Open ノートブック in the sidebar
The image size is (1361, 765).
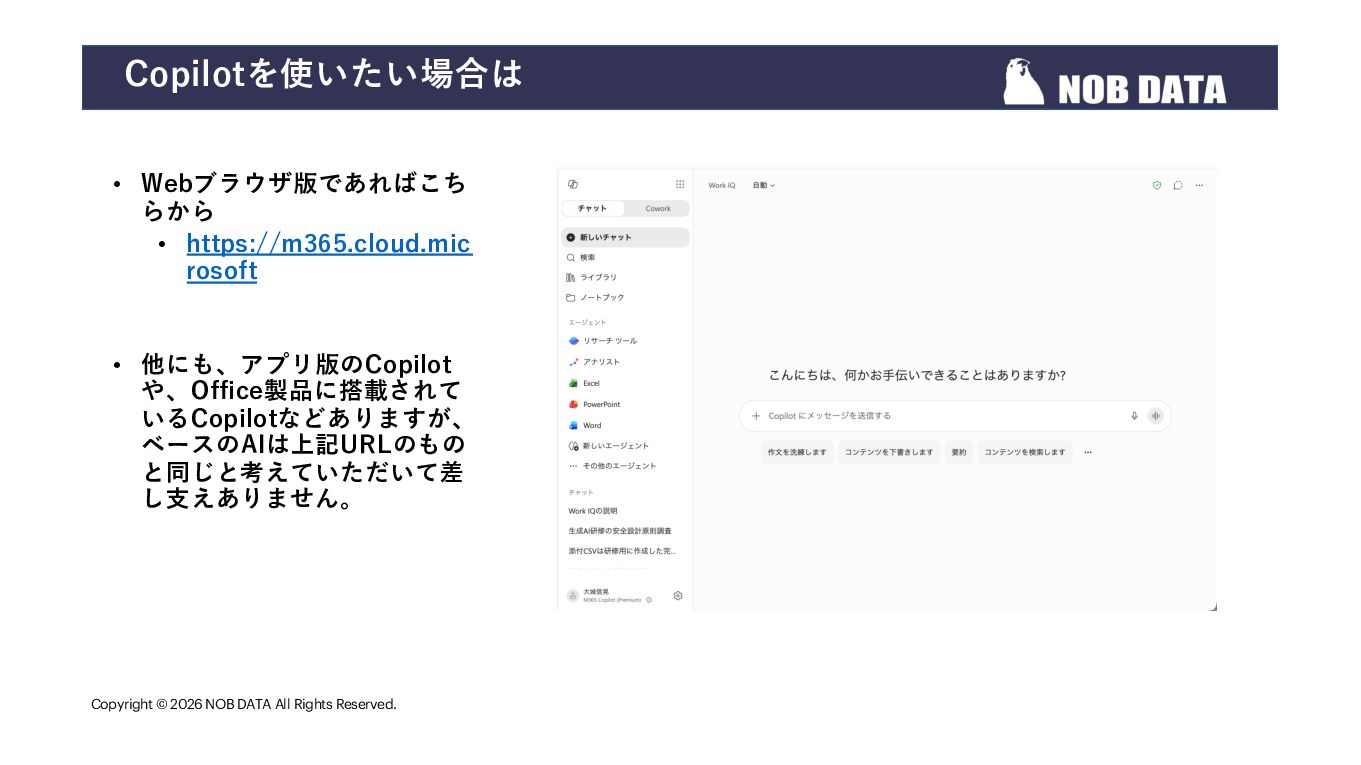pyautogui.click(x=625, y=297)
